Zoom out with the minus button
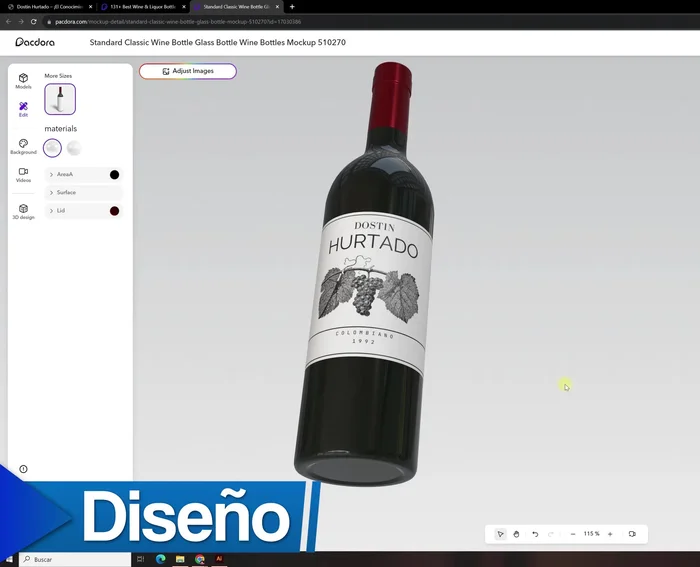700x567 pixels. pos(573,534)
